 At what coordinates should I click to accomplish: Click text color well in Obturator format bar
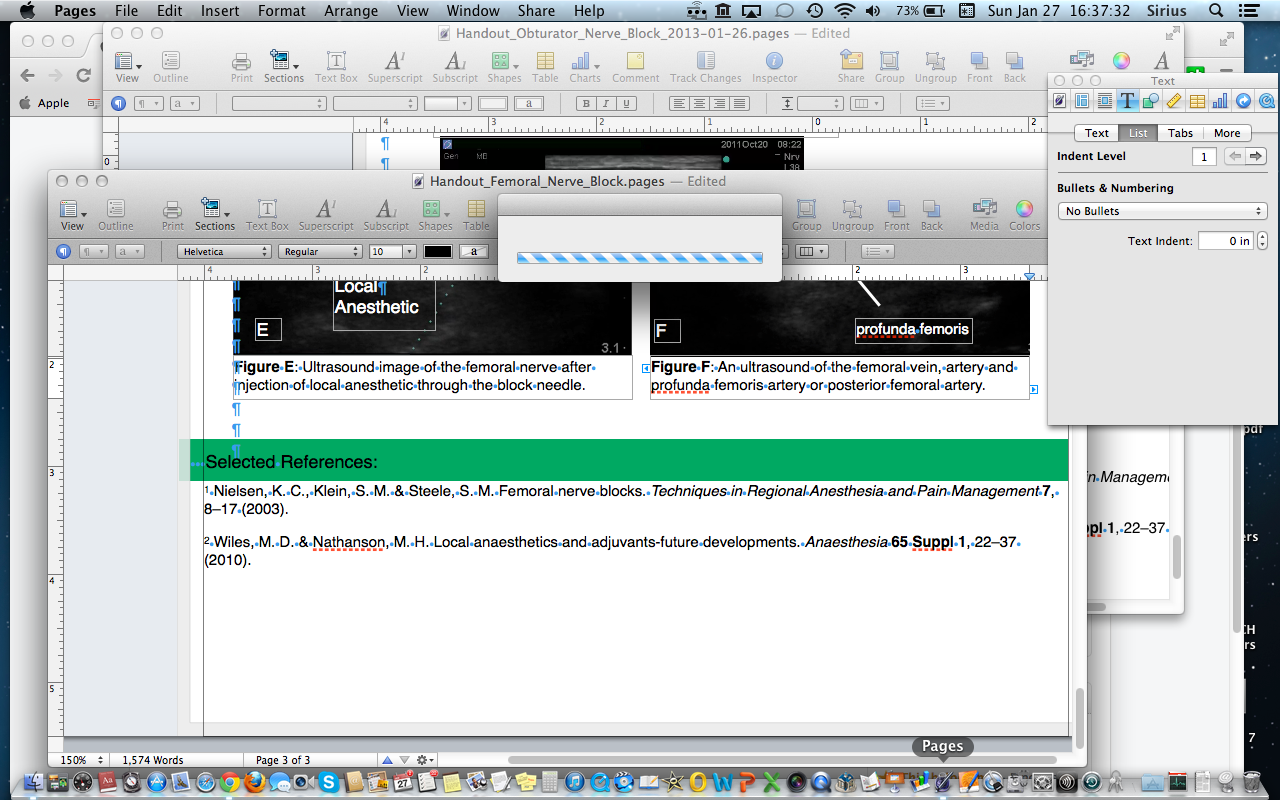coord(493,103)
